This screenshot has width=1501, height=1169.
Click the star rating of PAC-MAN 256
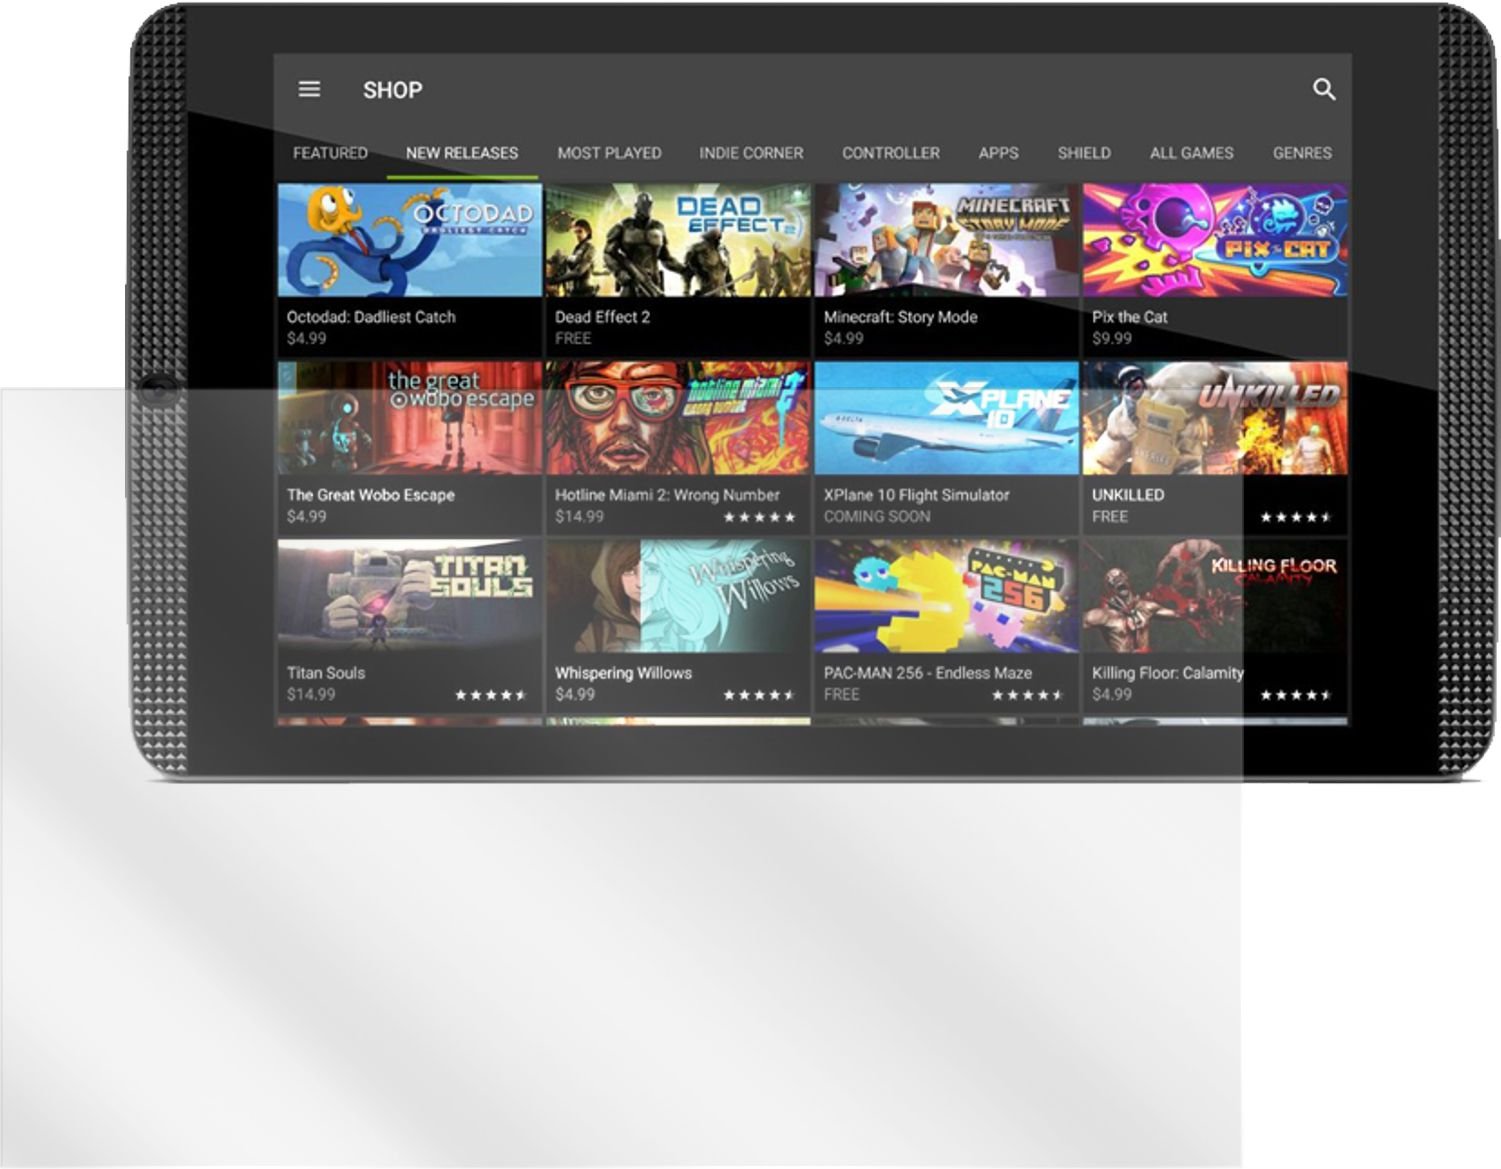tap(1028, 695)
